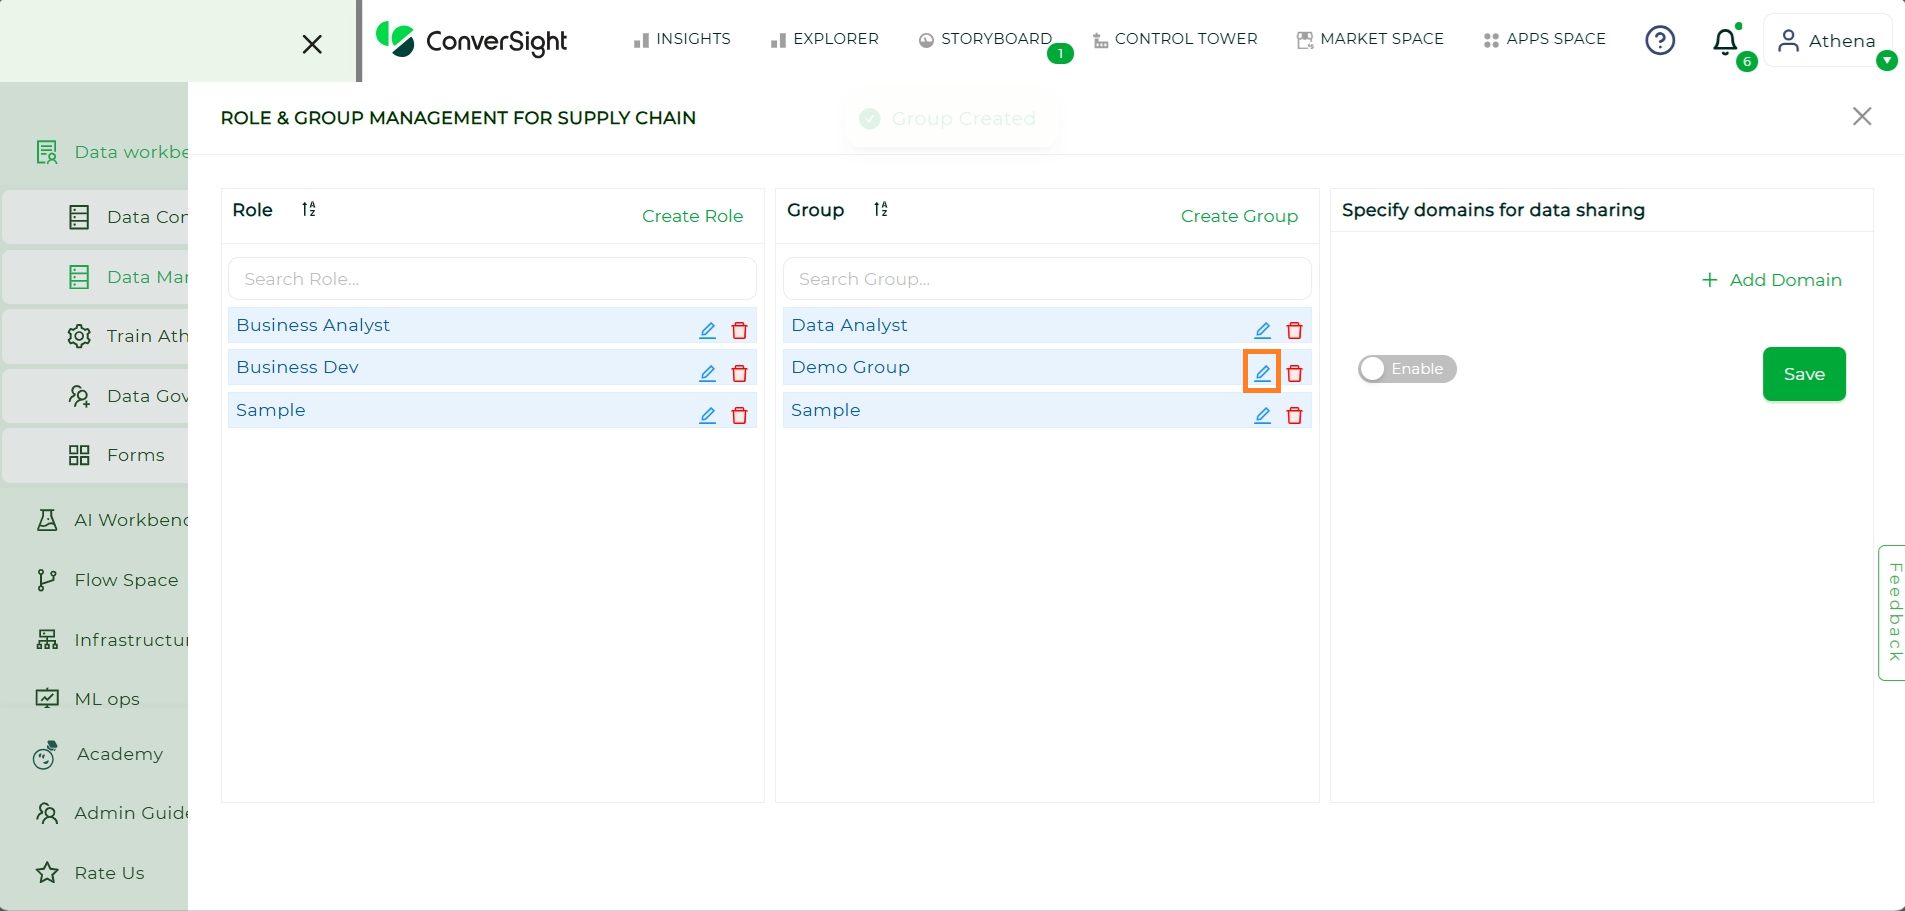1905x911 pixels.
Task: Open the notifications bell
Action: pyautogui.click(x=1726, y=41)
